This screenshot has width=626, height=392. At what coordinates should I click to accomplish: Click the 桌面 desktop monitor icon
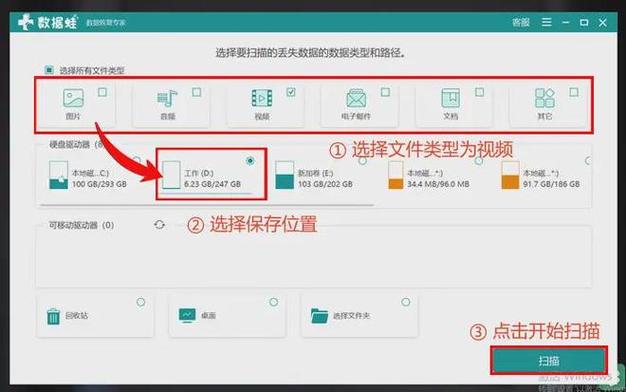(187, 315)
